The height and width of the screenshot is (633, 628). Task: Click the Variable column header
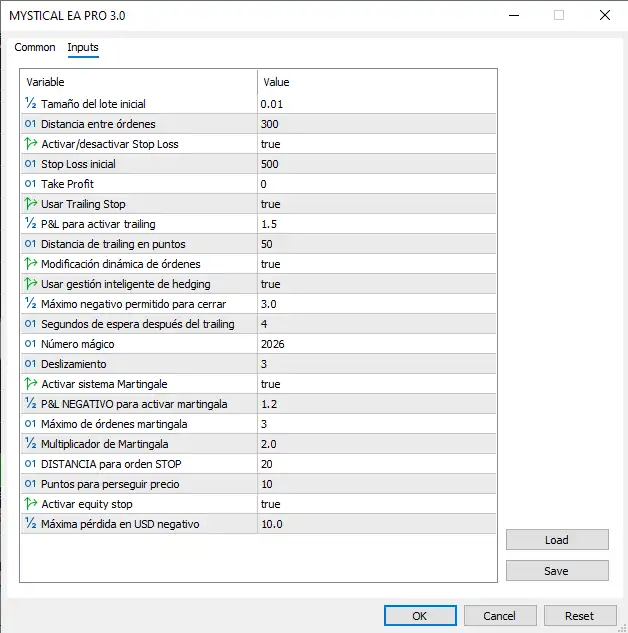coord(138,82)
